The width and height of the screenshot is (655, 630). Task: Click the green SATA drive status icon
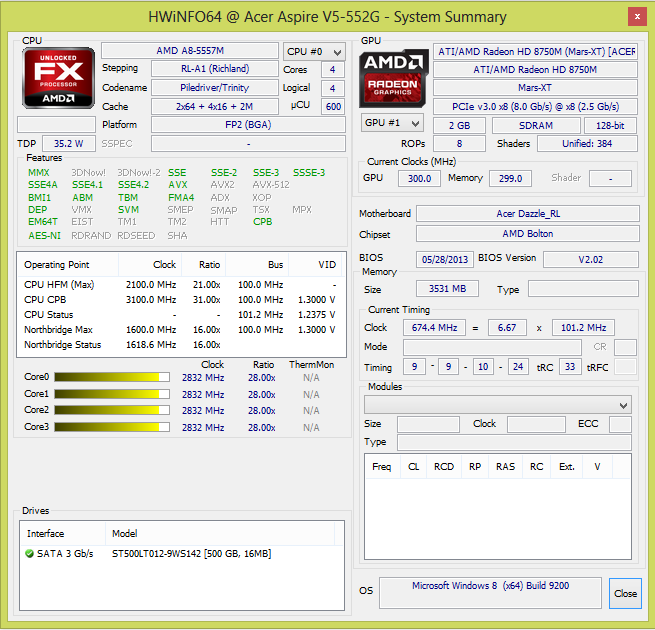tap(29, 554)
